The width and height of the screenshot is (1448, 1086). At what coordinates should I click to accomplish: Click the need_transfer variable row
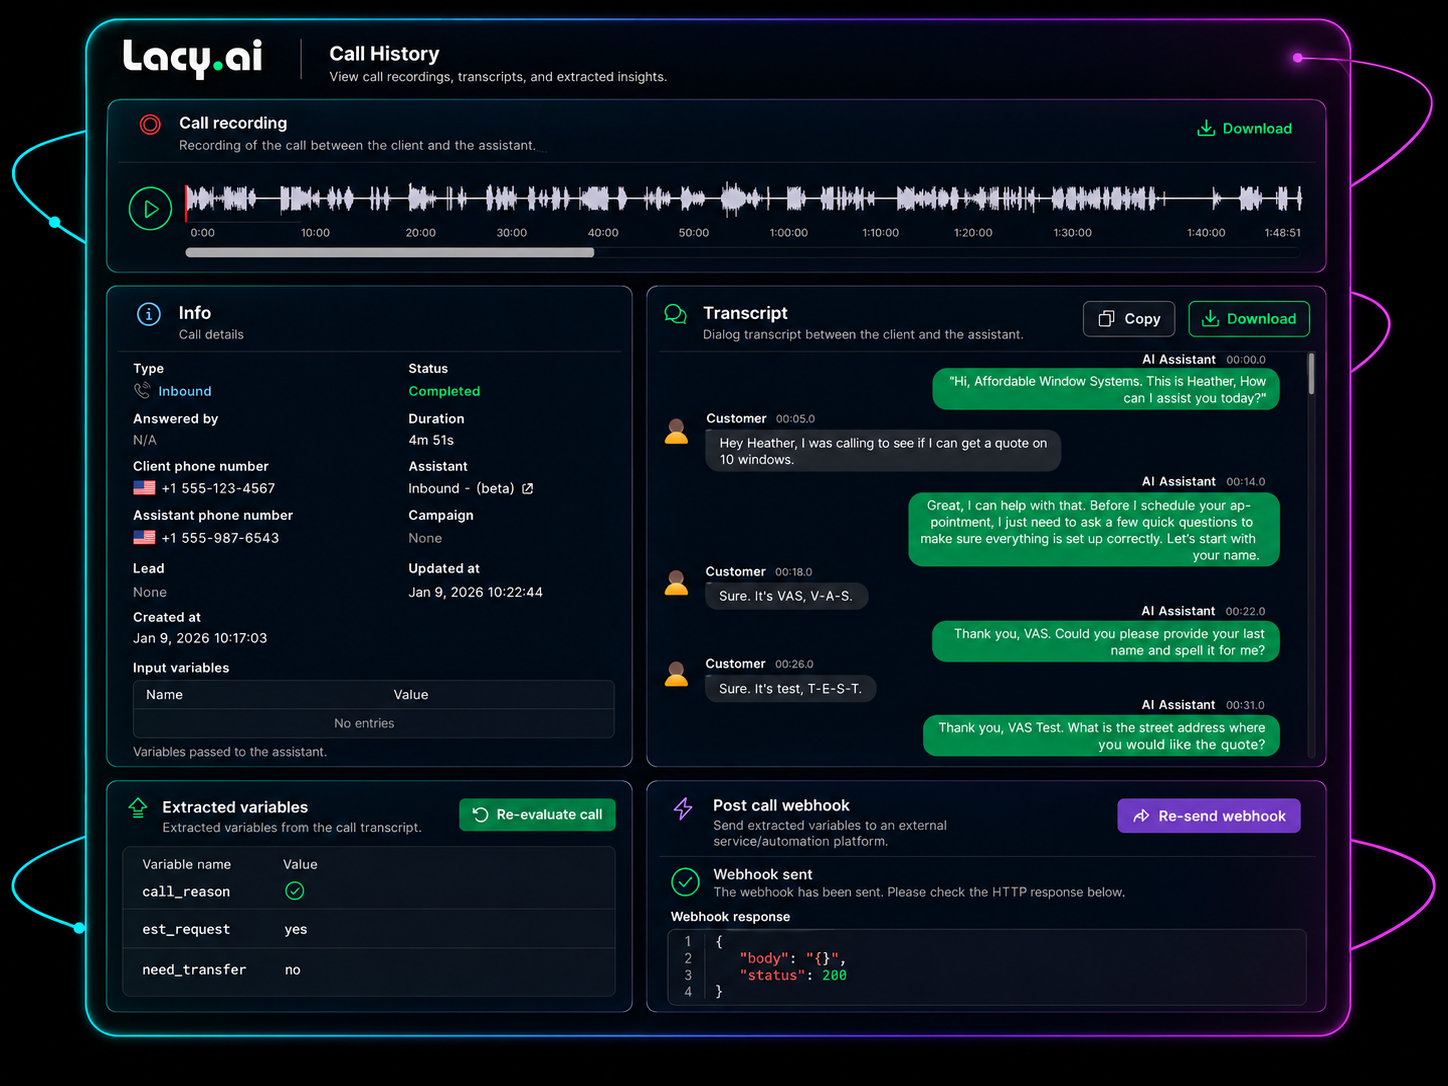pos(368,970)
